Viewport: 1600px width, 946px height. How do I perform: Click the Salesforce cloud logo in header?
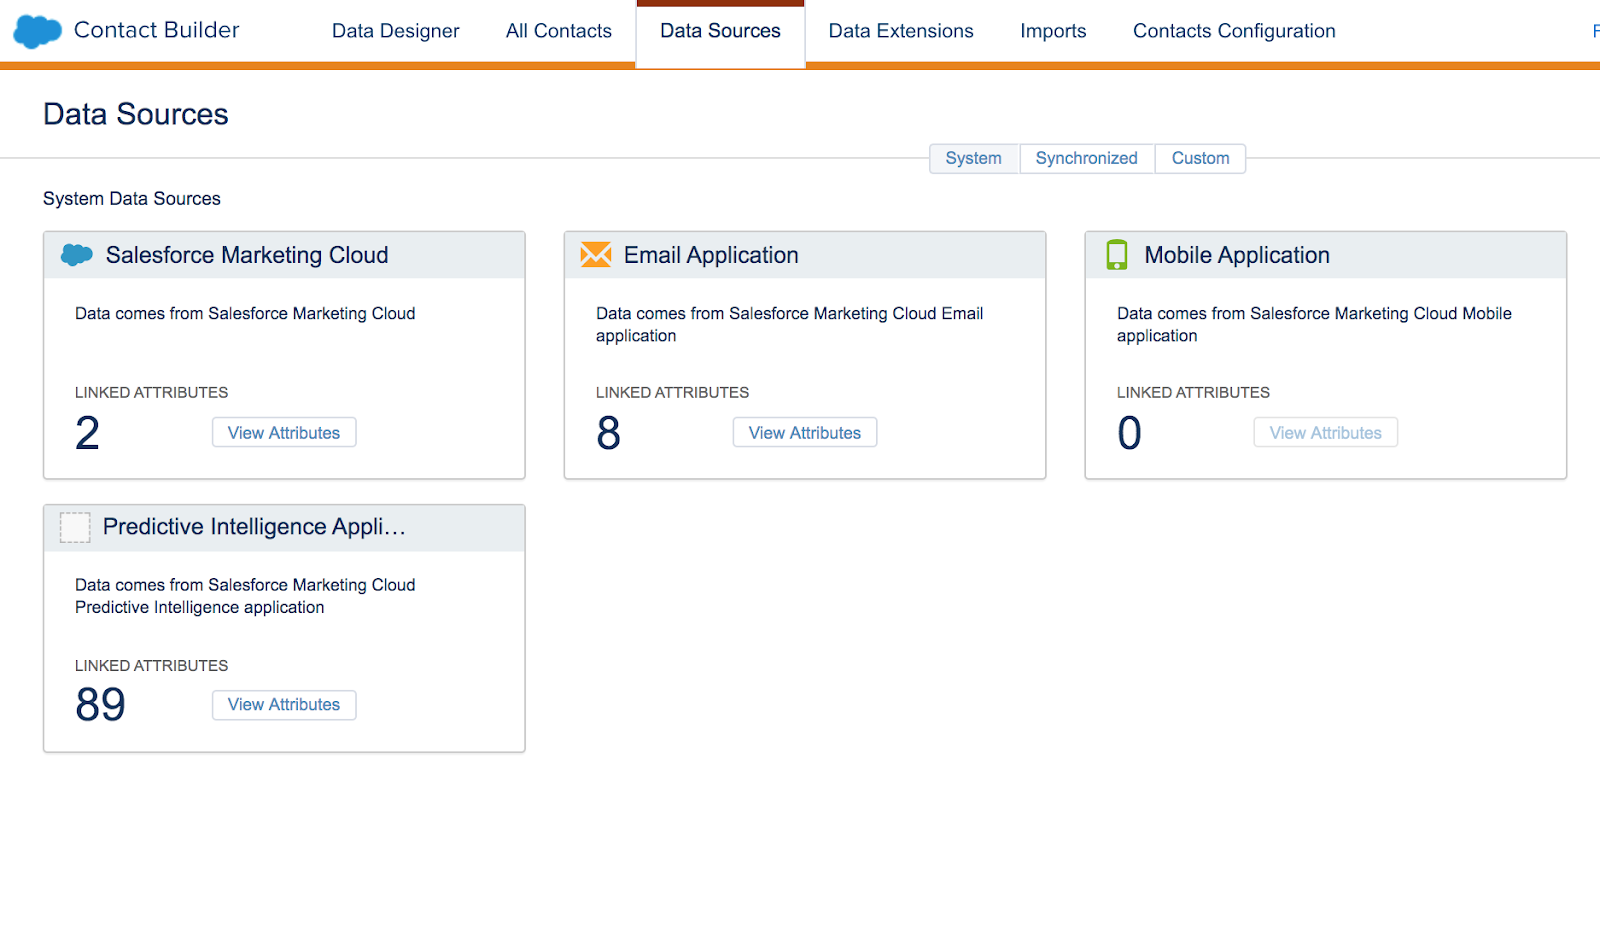coord(38,31)
